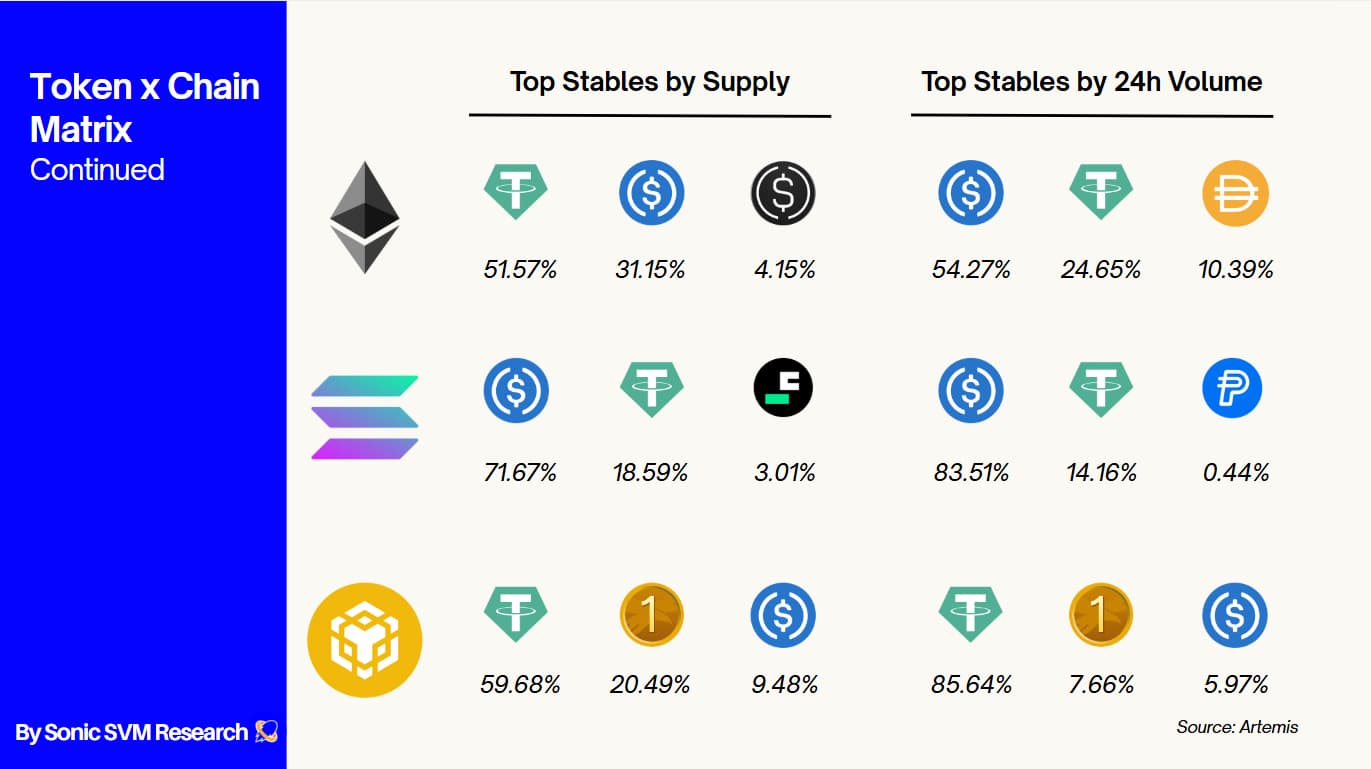Select the Tether icon above 51.57%
The height and width of the screenshot is (769, 1371).
click(516, 191)
